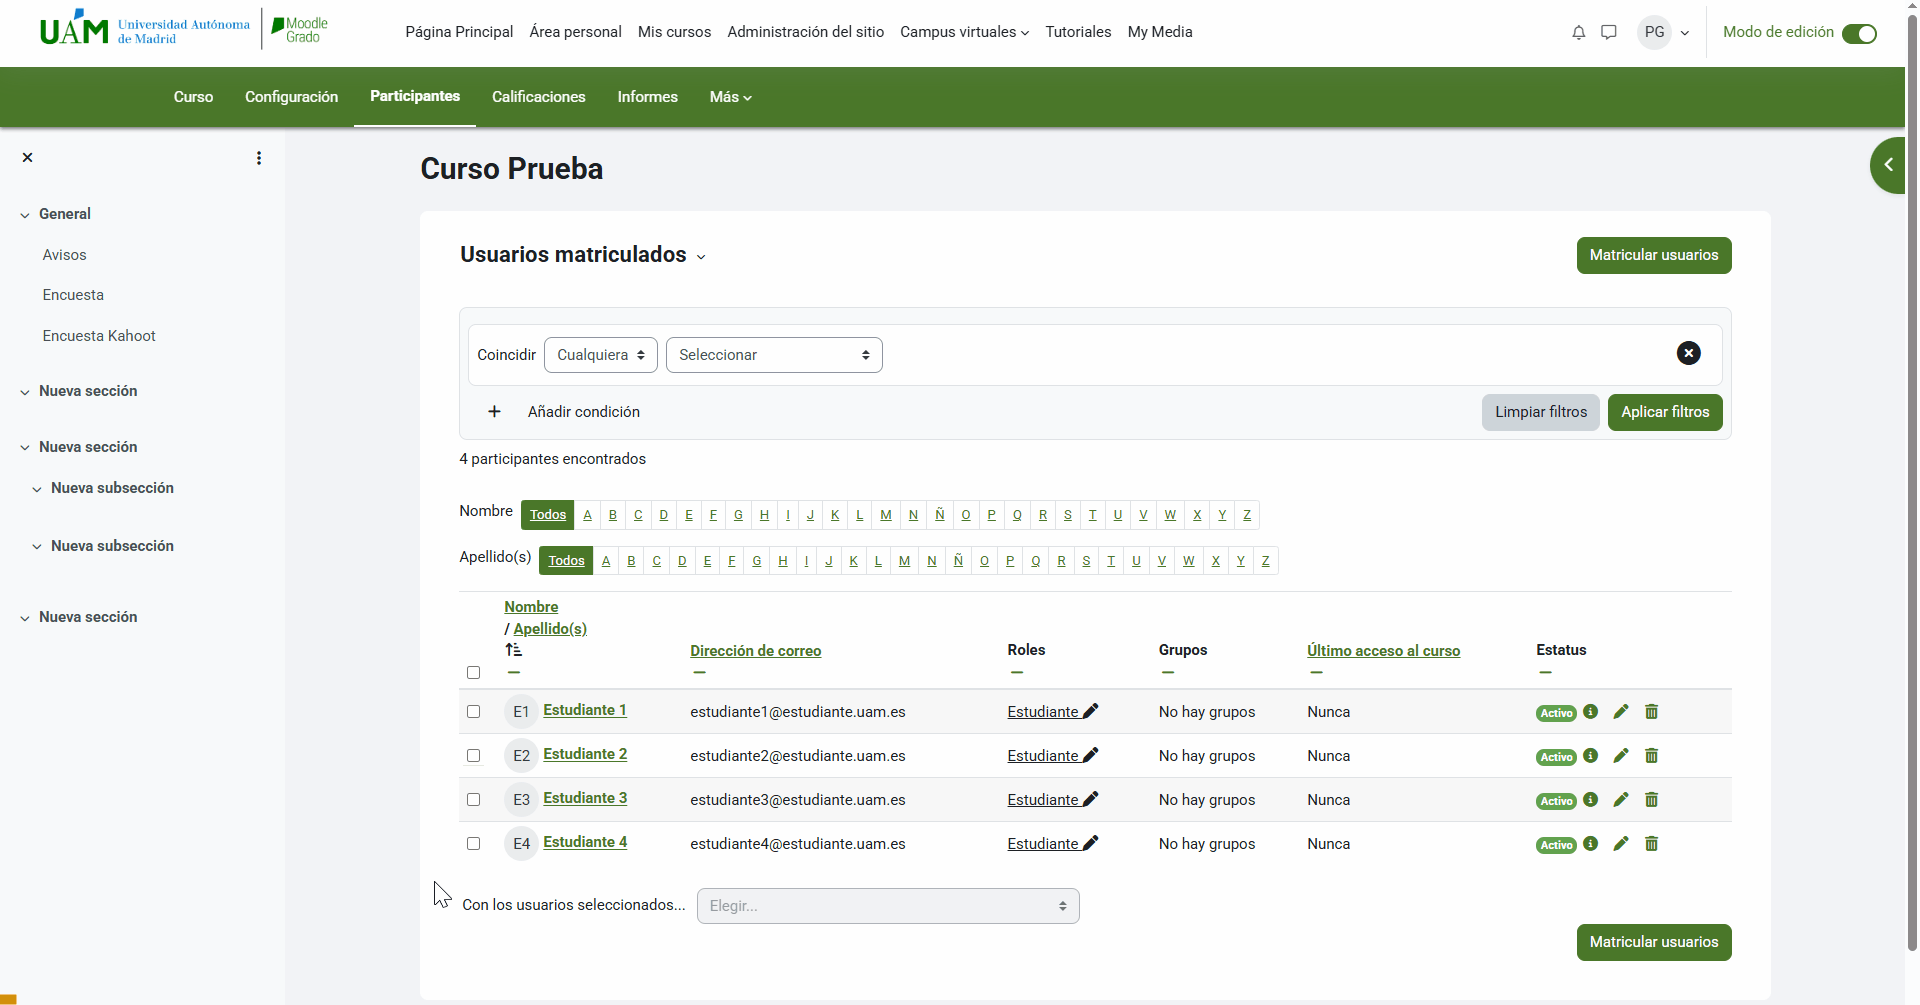Click the Aplicar filtros button
1920x1005 pixels.
point(1664,412)
